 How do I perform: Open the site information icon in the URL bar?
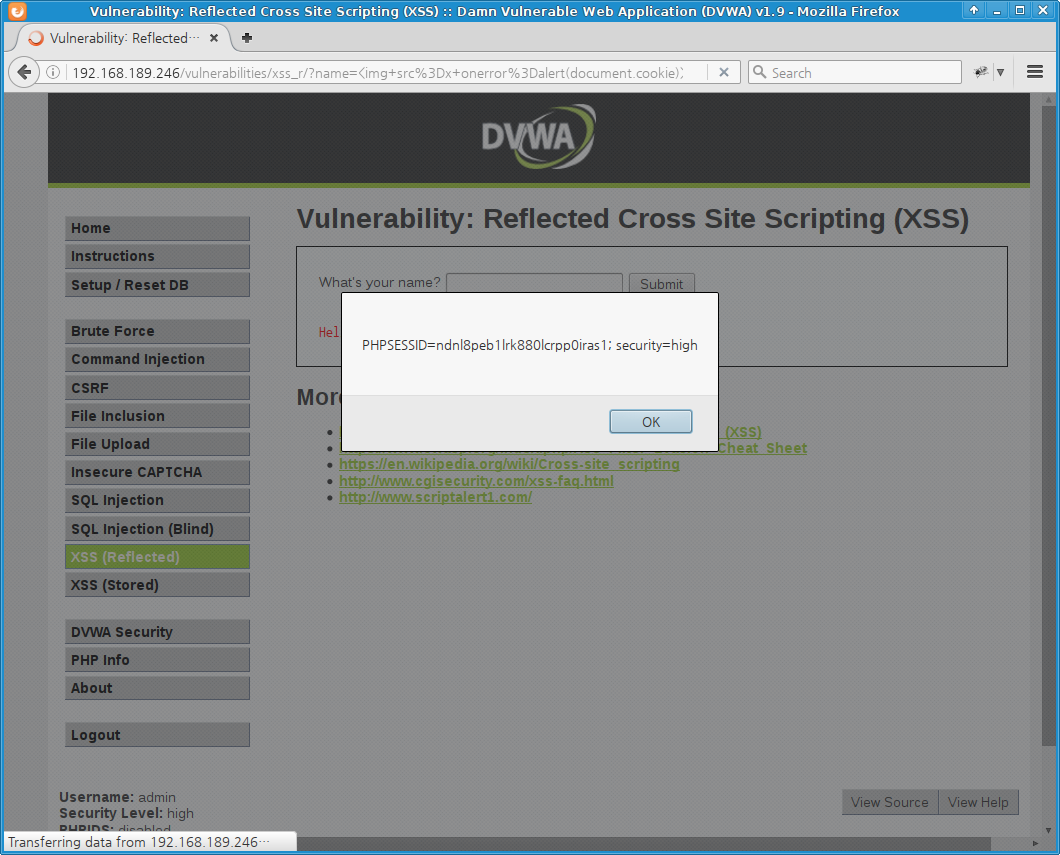pyautogui.click(x=53, y=72)
